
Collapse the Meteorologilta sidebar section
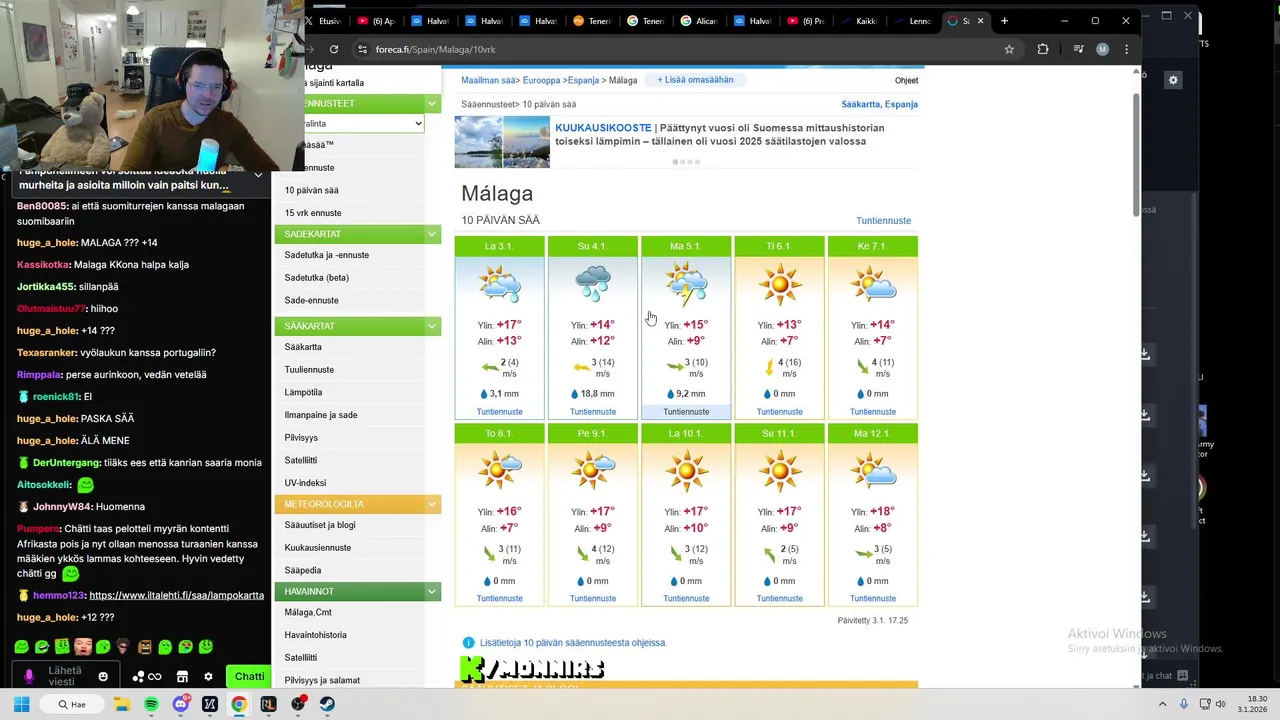click(432, 504)
